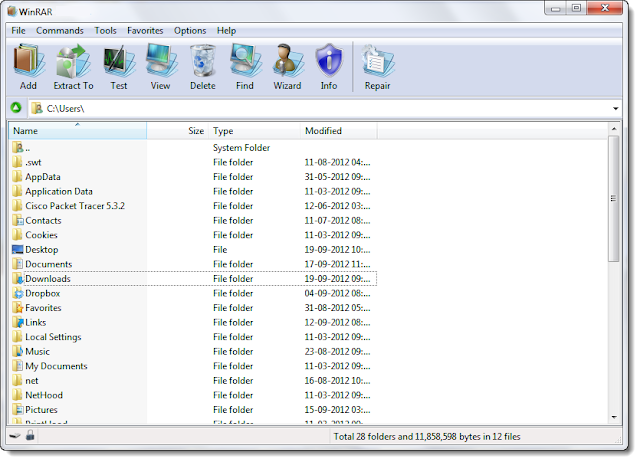Viewport: 640px width, 462px height.
Task: Click the View file toolbar icon
Action: point(161,61)
